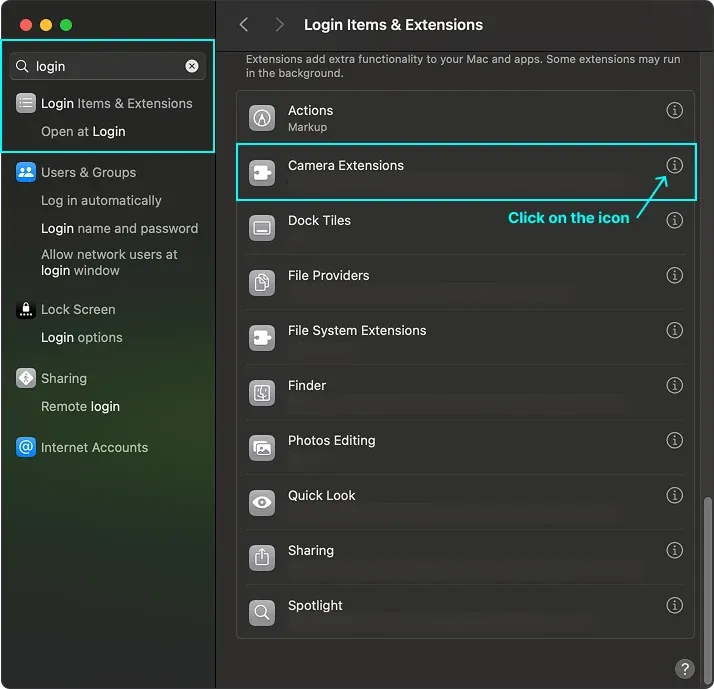Select Login Items & Extensions in sidebar
This screenshot has width=714, height=689.
tap(105, 103)
